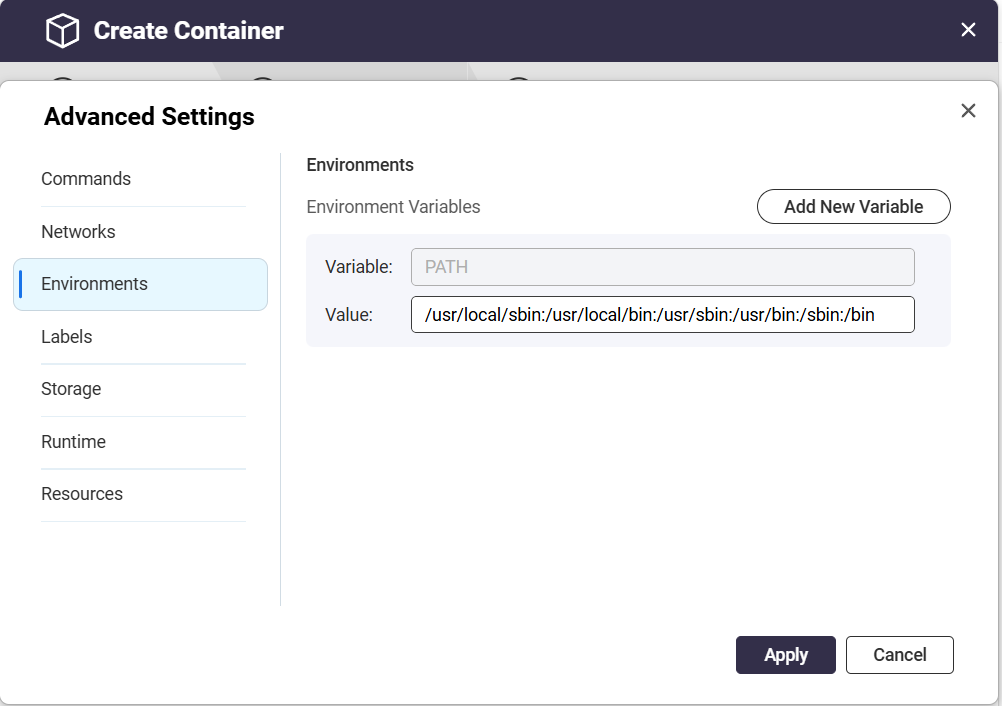Image resolution: width=1002 pixels, height=706 pixels.
Task: Click the Add New Variable button
Action: point(854,206)
